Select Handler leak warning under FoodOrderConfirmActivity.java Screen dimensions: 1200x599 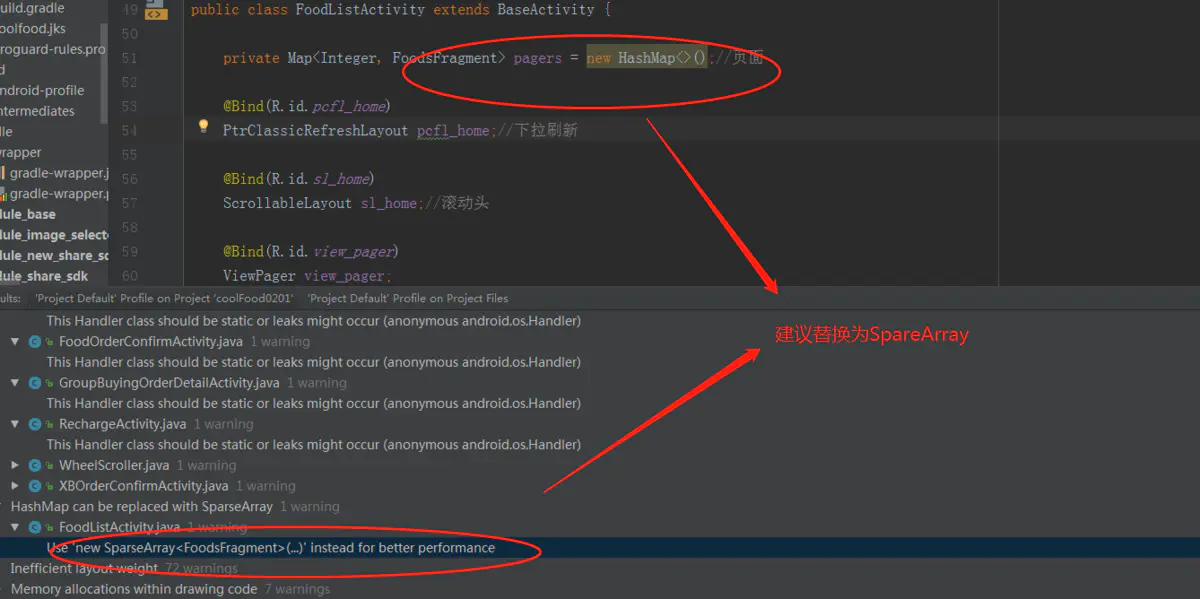313,362
